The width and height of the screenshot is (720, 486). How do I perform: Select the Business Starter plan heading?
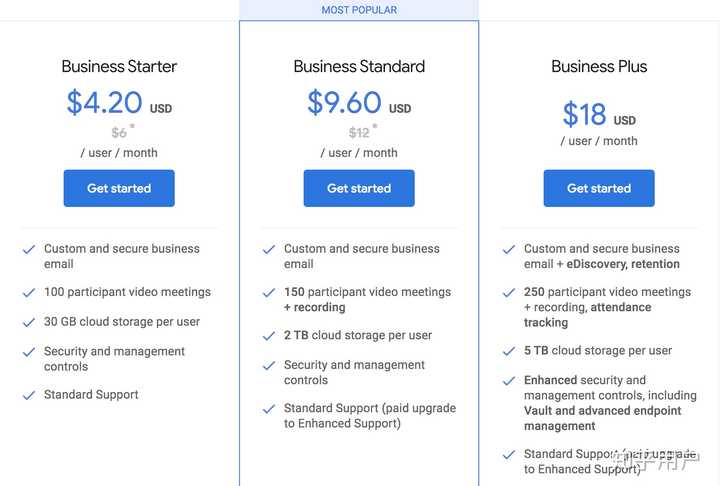tap(119, 67)
